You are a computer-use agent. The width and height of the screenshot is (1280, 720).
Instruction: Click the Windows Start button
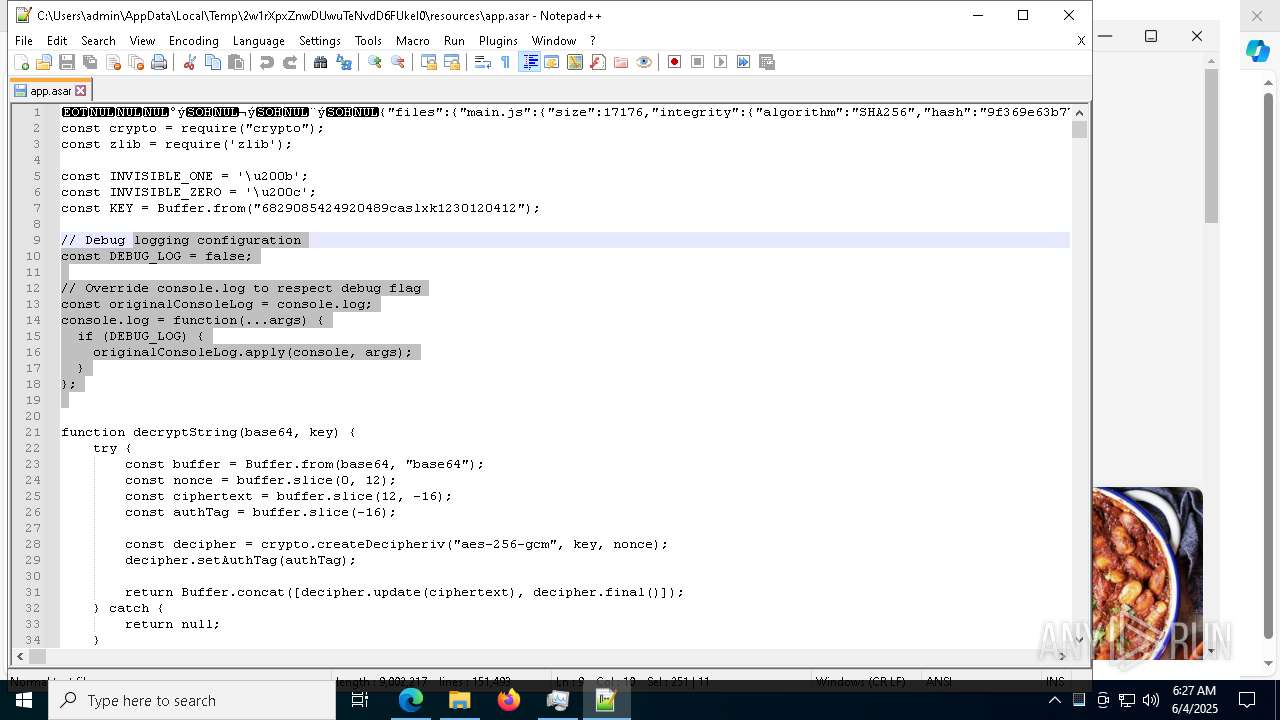click(23, 700)
